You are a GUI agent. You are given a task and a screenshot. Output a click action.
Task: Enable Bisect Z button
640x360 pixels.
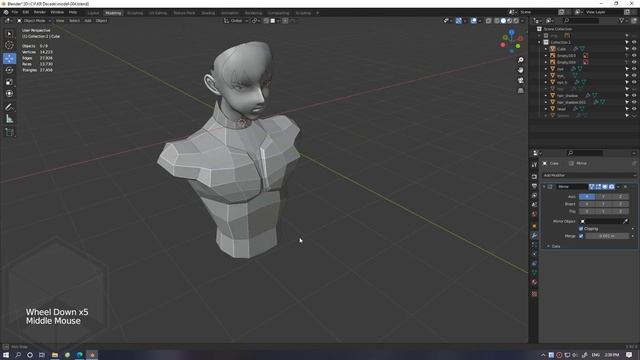pyautogui.click(x=620, y=204)
